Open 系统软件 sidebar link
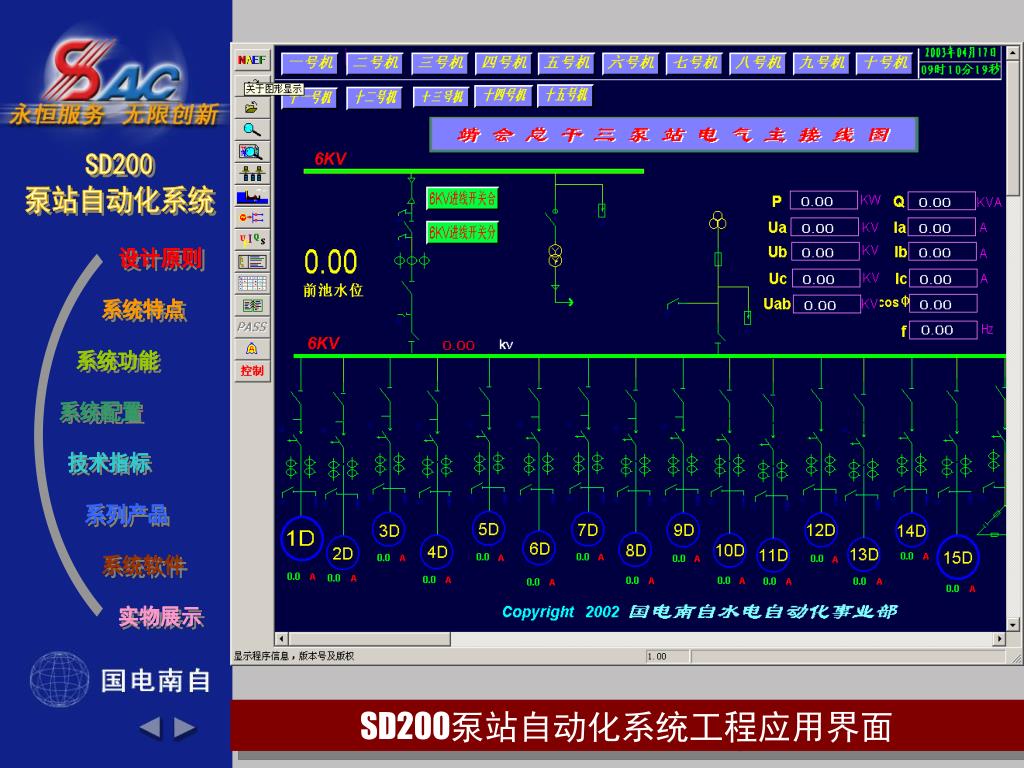Screen dimensions: 1024x768 point(144,566)
